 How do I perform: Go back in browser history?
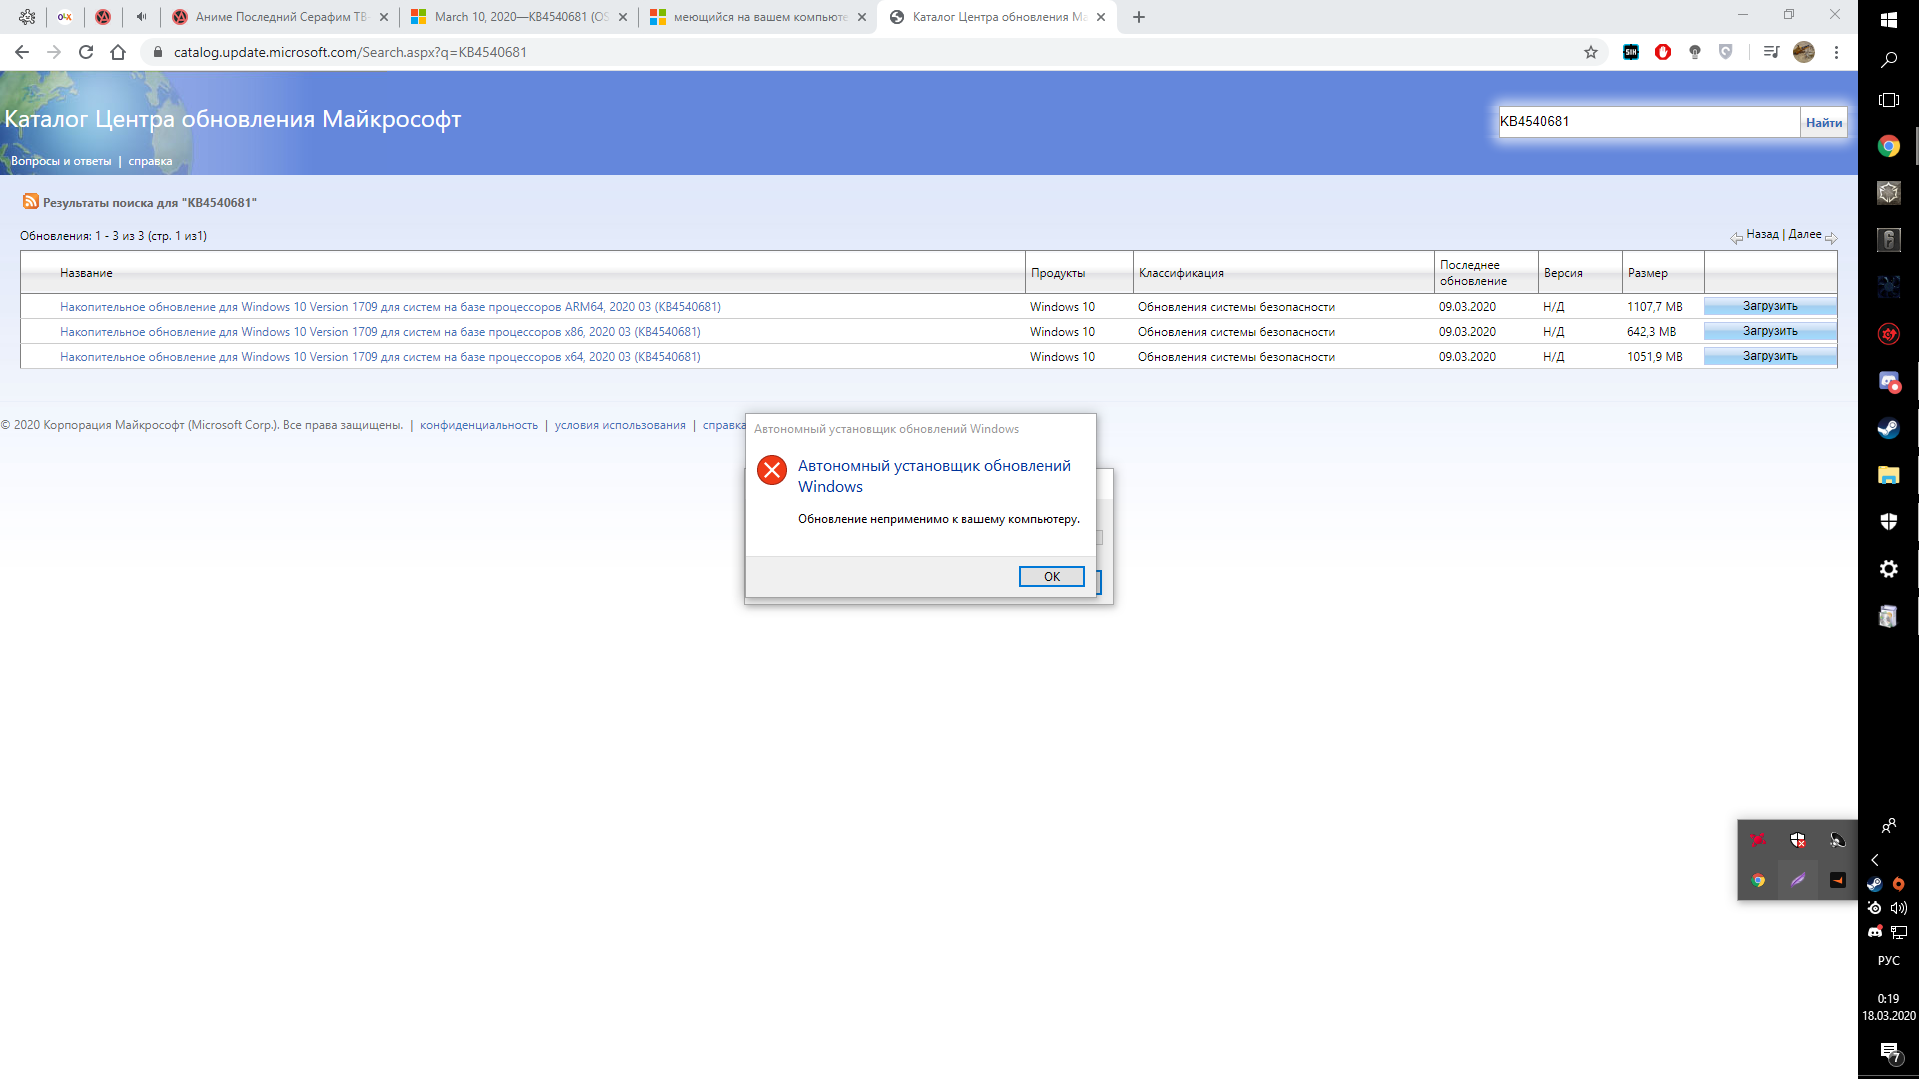point(22,52)
